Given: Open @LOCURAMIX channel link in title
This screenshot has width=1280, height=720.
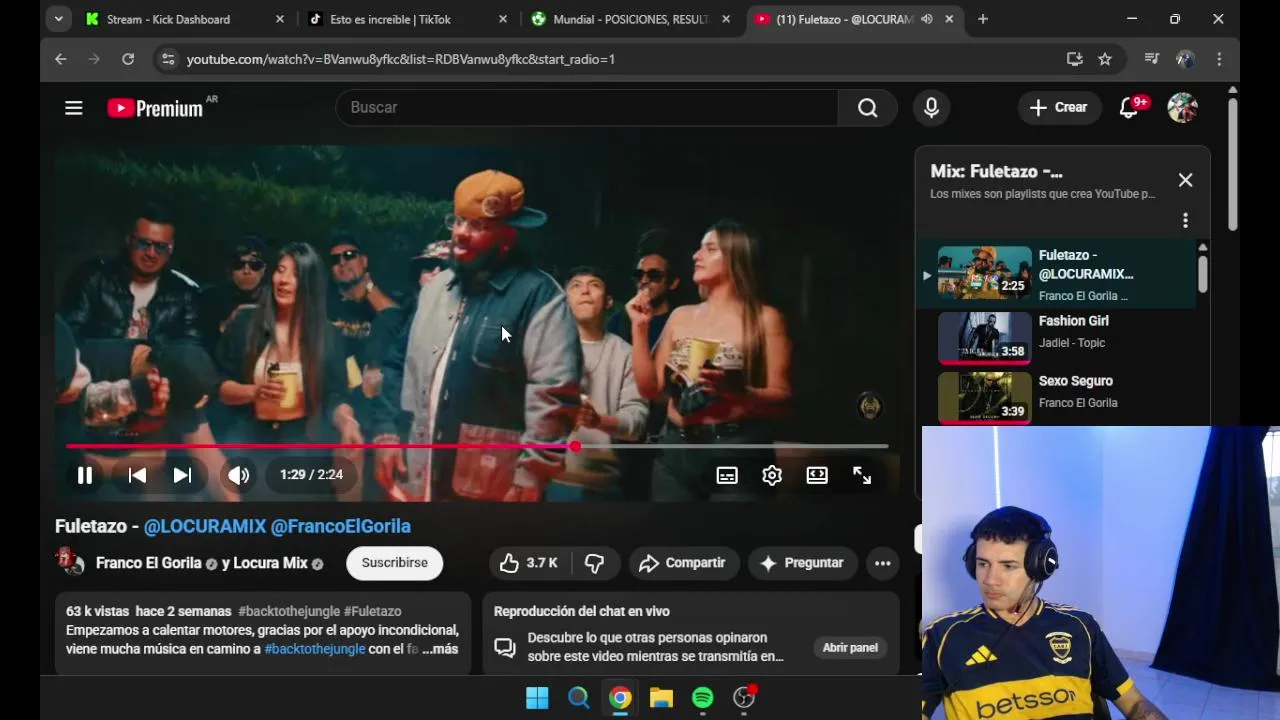Looking at the screenshot, I should pos(205,526).
